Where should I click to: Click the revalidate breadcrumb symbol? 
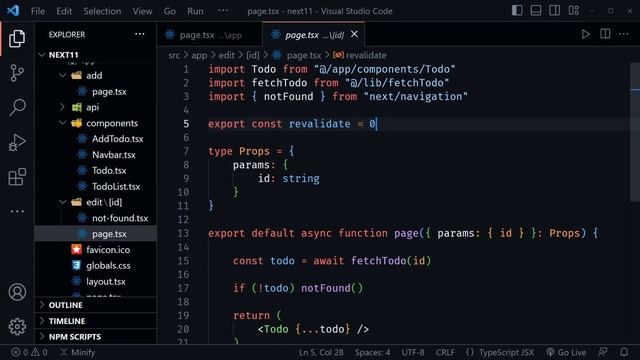coord(360,55)
